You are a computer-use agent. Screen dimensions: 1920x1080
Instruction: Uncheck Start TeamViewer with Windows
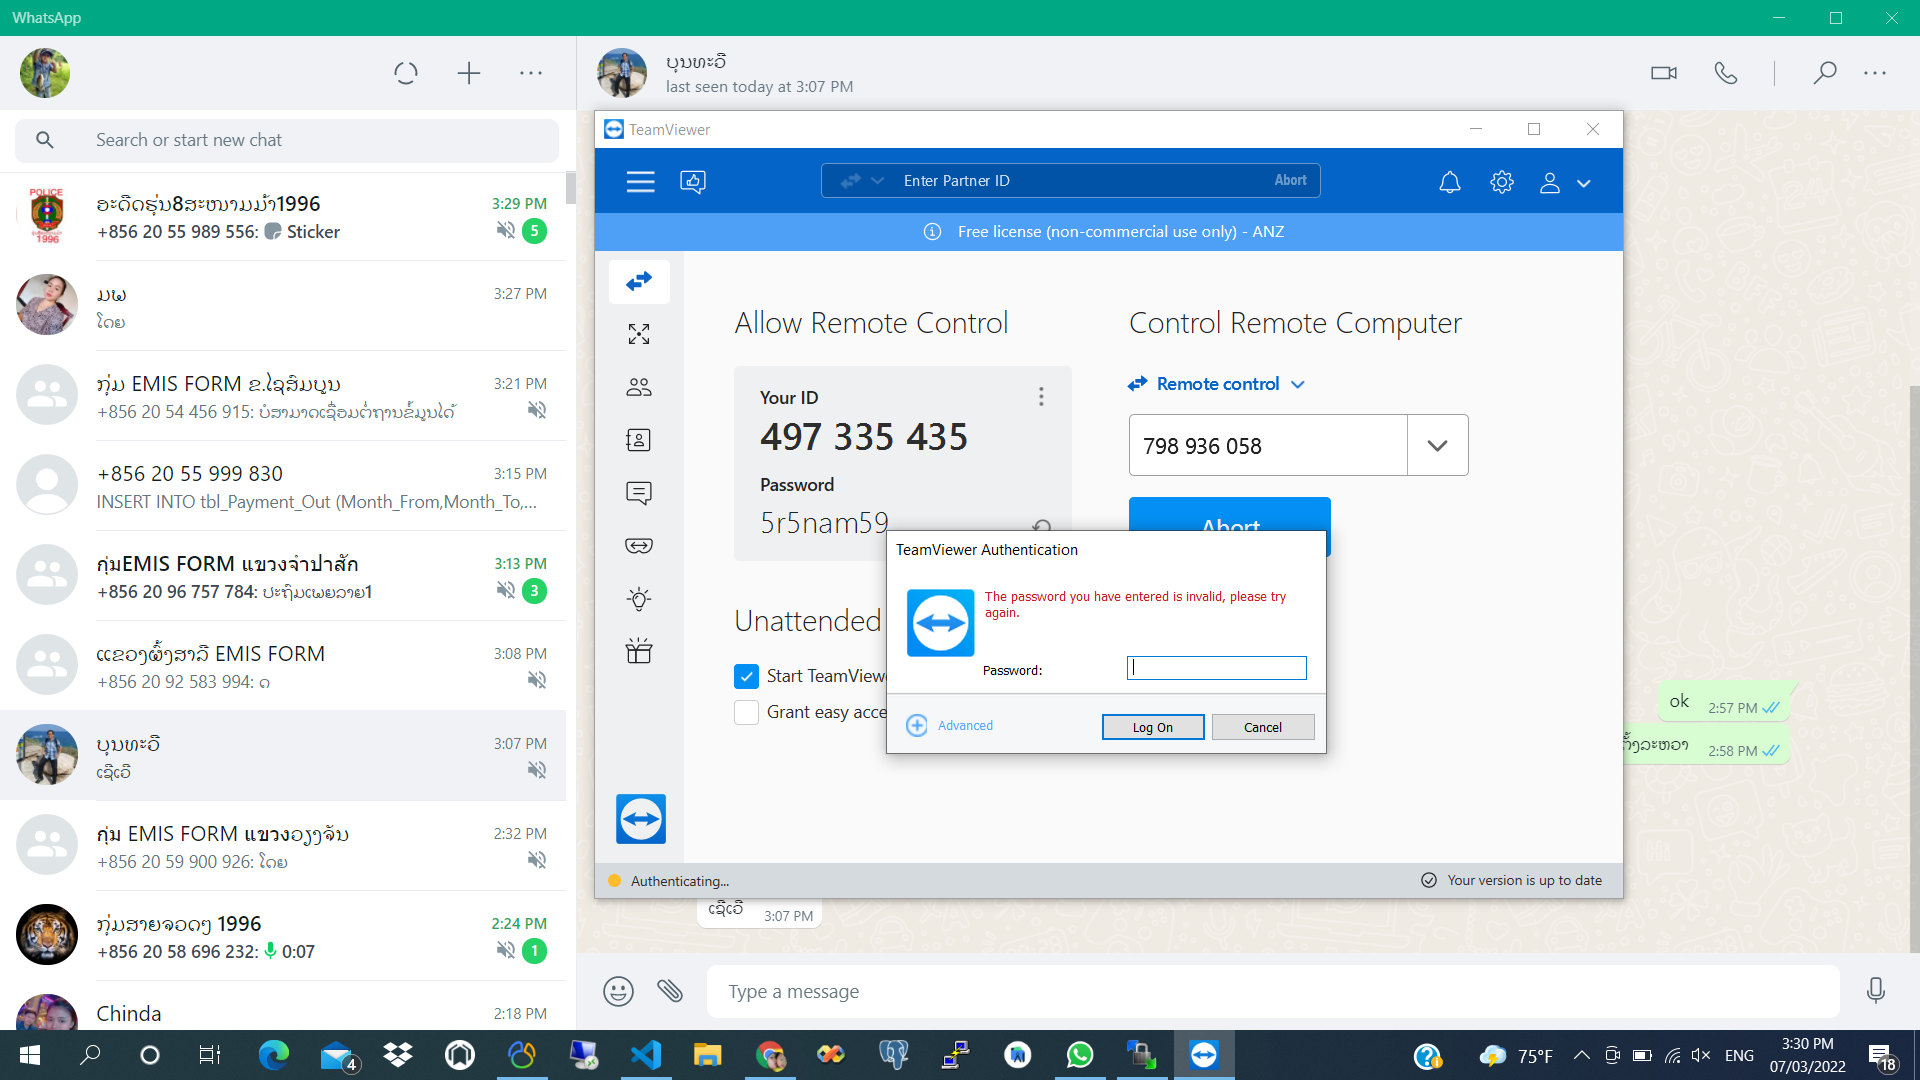[x=746, y=677]
